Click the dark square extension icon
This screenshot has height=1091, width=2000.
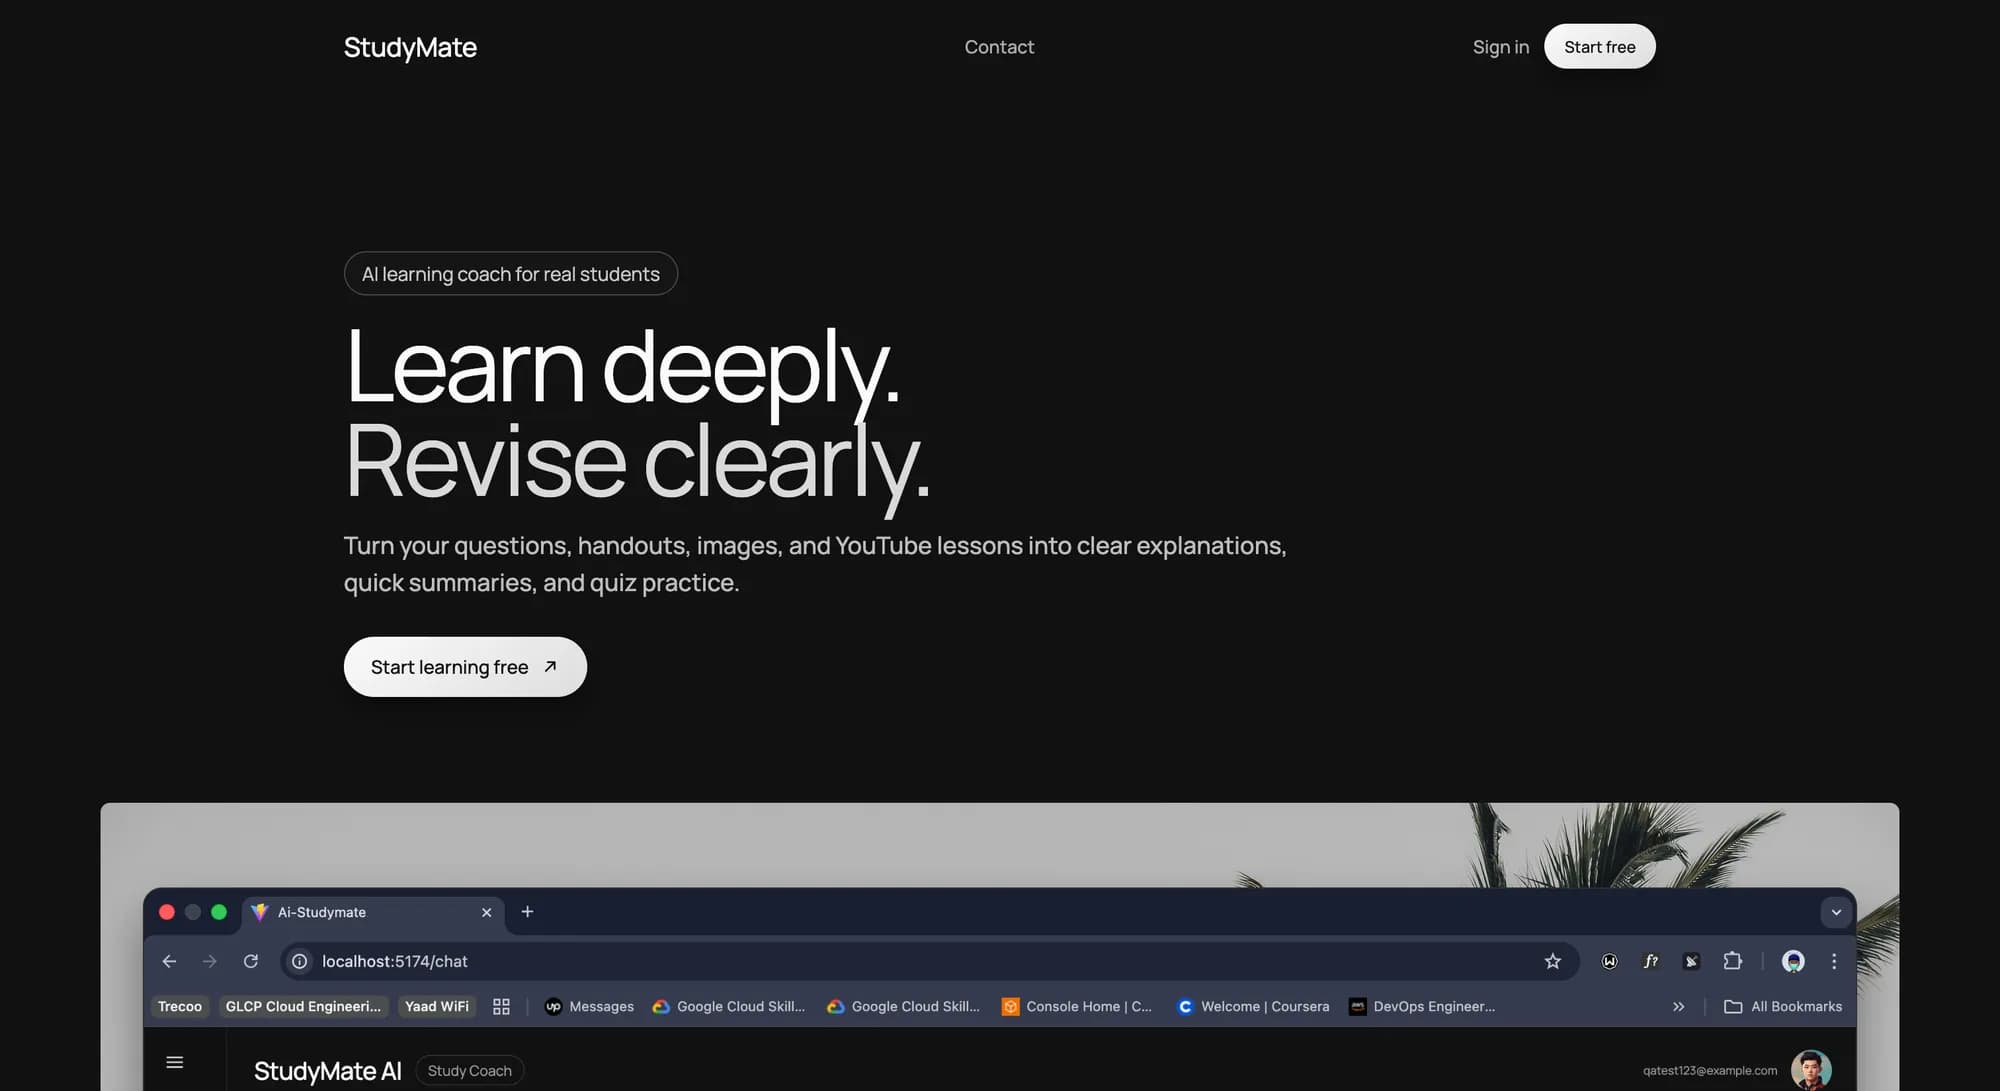[1691, 961]
